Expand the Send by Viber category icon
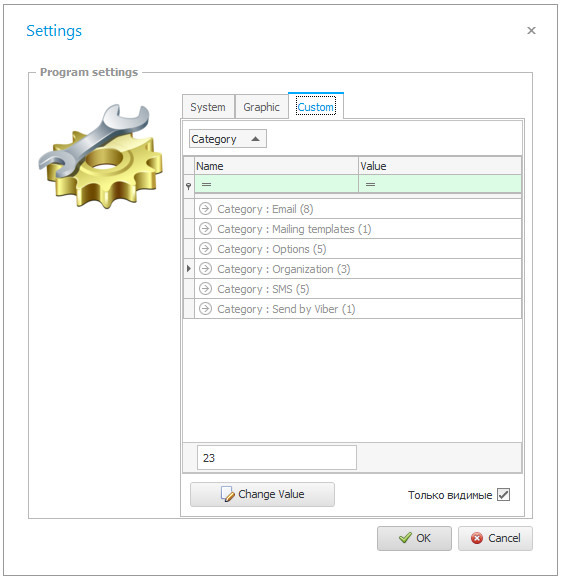563x581 pixels. (205, 309)
